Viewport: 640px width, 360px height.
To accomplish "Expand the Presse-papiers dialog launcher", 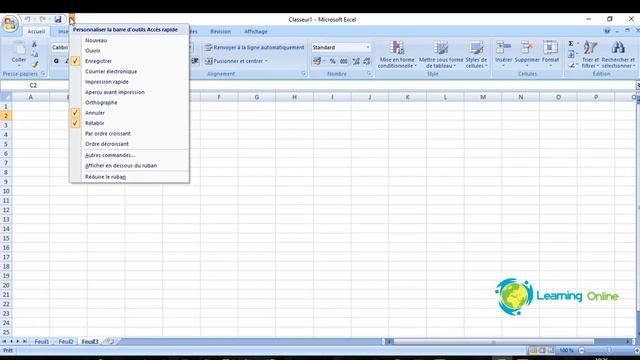I will 43,74.
